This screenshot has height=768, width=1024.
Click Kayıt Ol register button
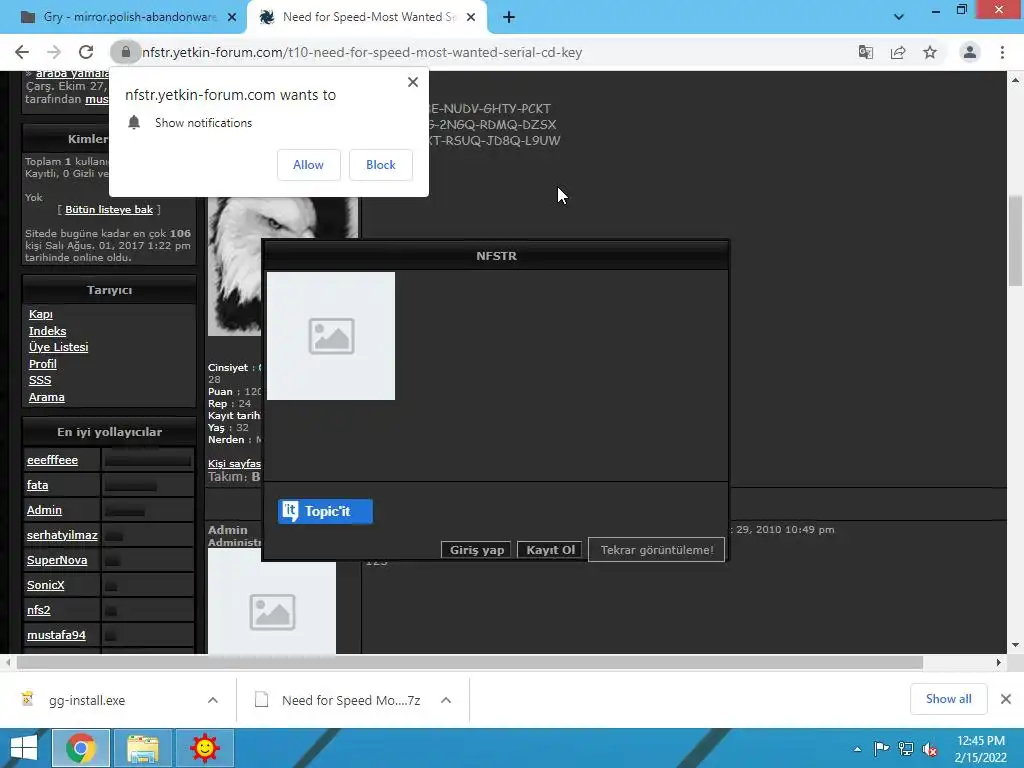pyautogui.click(x=550, y=550)
